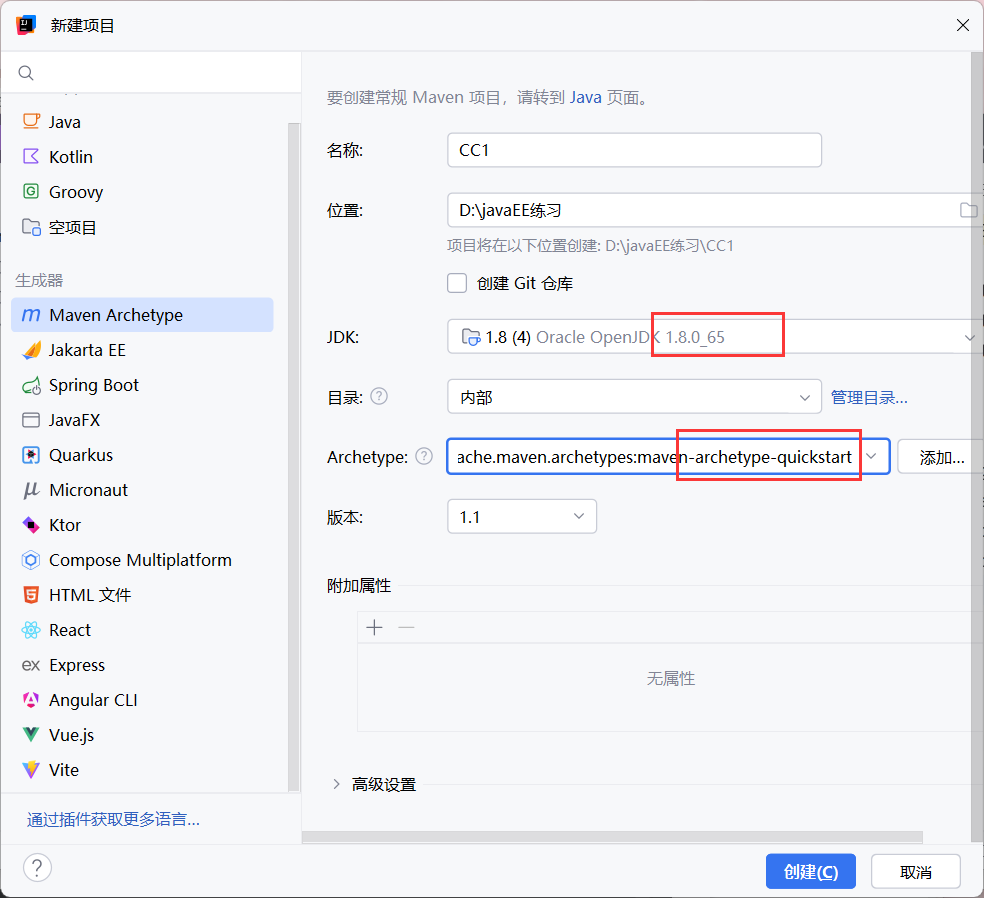Click the 名称 name input field
Screen dimensions: 984x898
[x=634, y=150]
